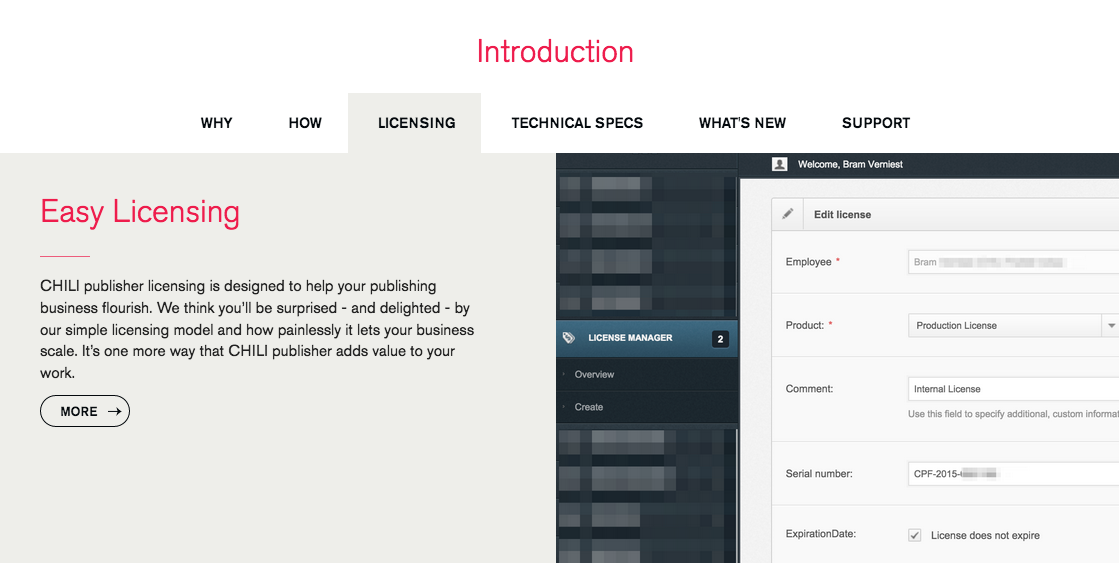Image resolution: width=1119 pixels, height=580 pixels.
Task: Open Overview in the License Manager menu
Action: (594, 374)
